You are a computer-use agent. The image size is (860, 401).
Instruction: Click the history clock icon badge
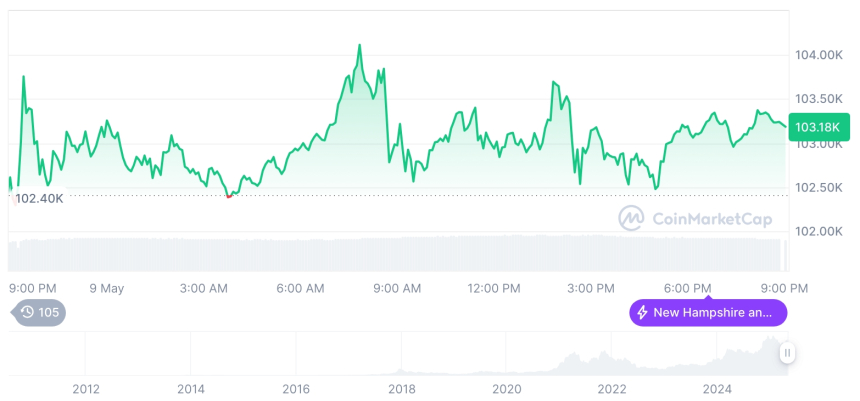point(27,312)
